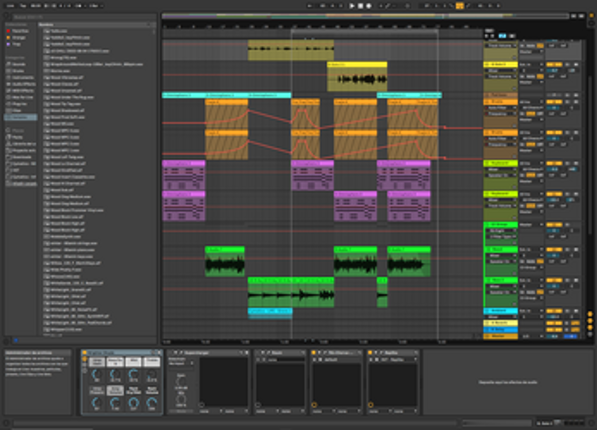Toggle the upper orange track's activator button
This screenshot has width=597, height=430.
[x=554, y=102]
